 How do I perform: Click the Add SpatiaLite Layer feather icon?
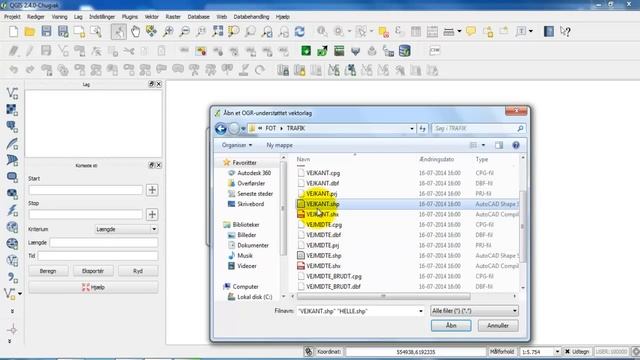coord(12,144)
